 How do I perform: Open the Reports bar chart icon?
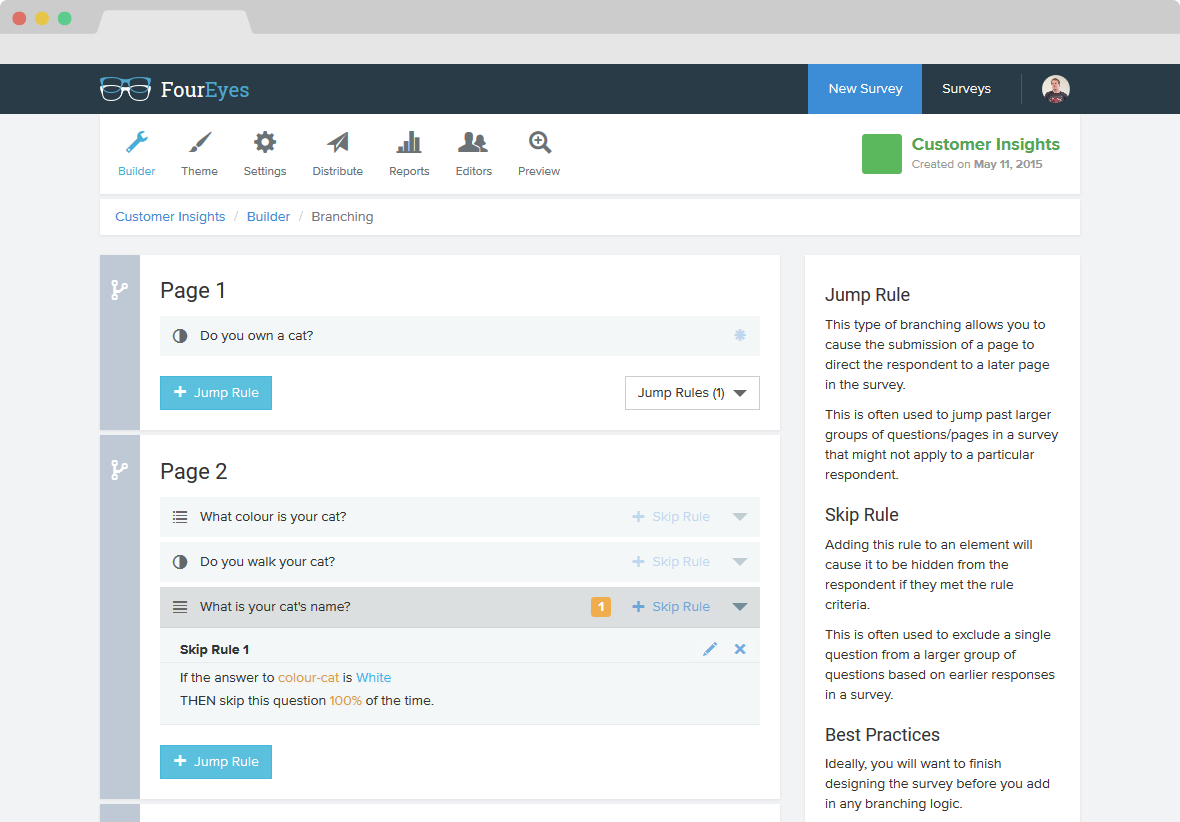(409, 142)
